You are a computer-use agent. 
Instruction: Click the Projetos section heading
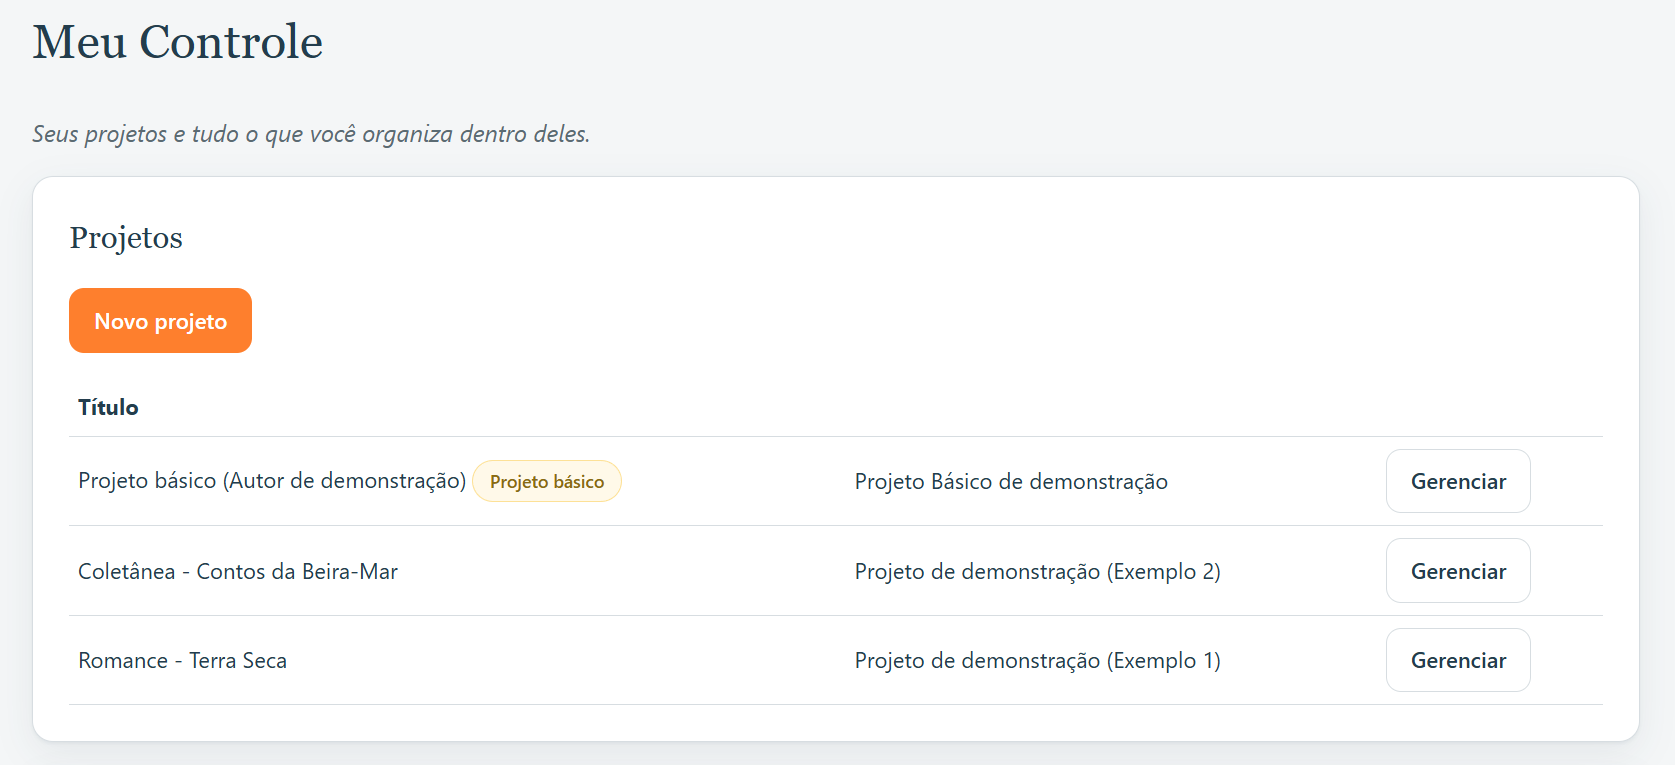coord(126,238)
